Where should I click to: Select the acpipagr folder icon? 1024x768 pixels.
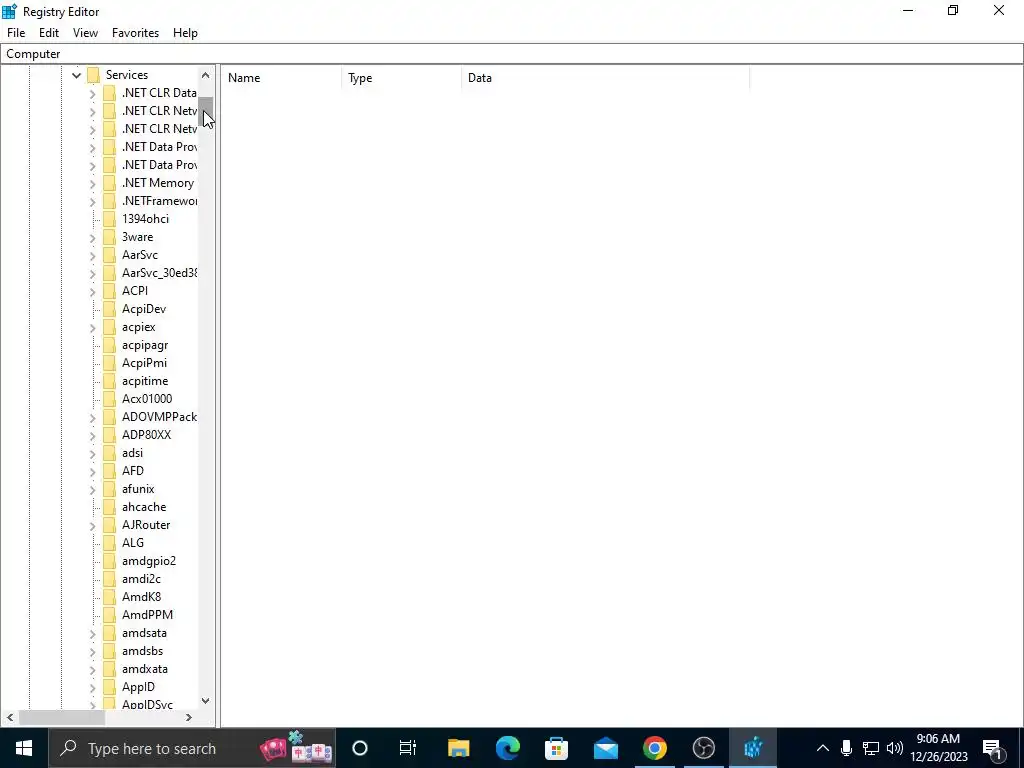[110, 345]
